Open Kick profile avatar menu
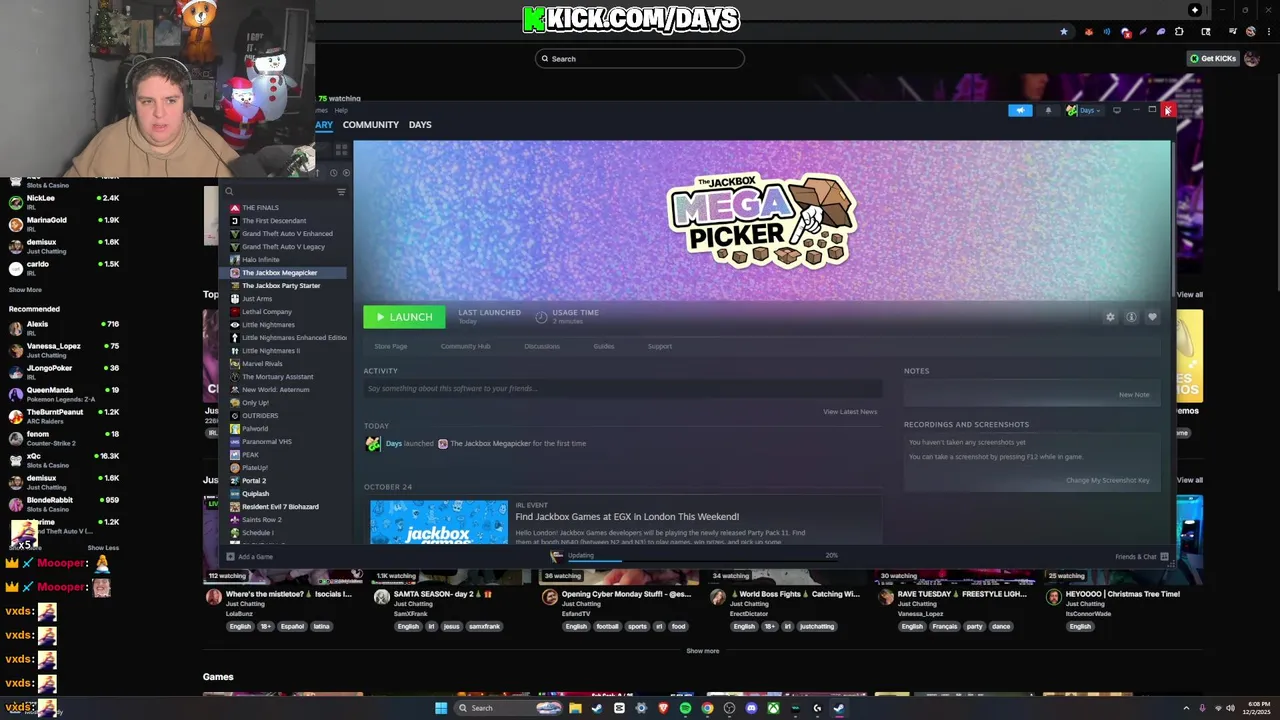The height and width of the screenshot is (720, 1280). 1251,59
